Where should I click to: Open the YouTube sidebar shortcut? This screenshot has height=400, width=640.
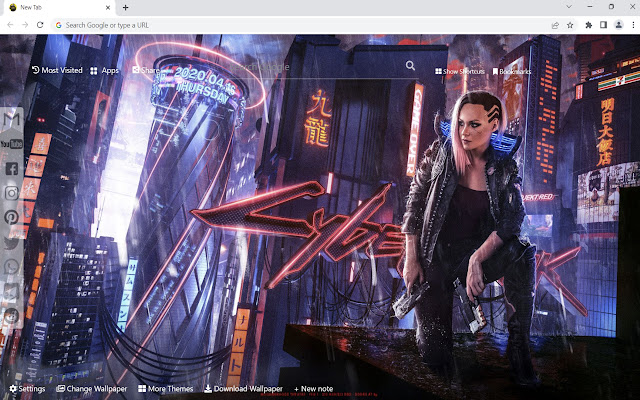[x=11, y=144]
